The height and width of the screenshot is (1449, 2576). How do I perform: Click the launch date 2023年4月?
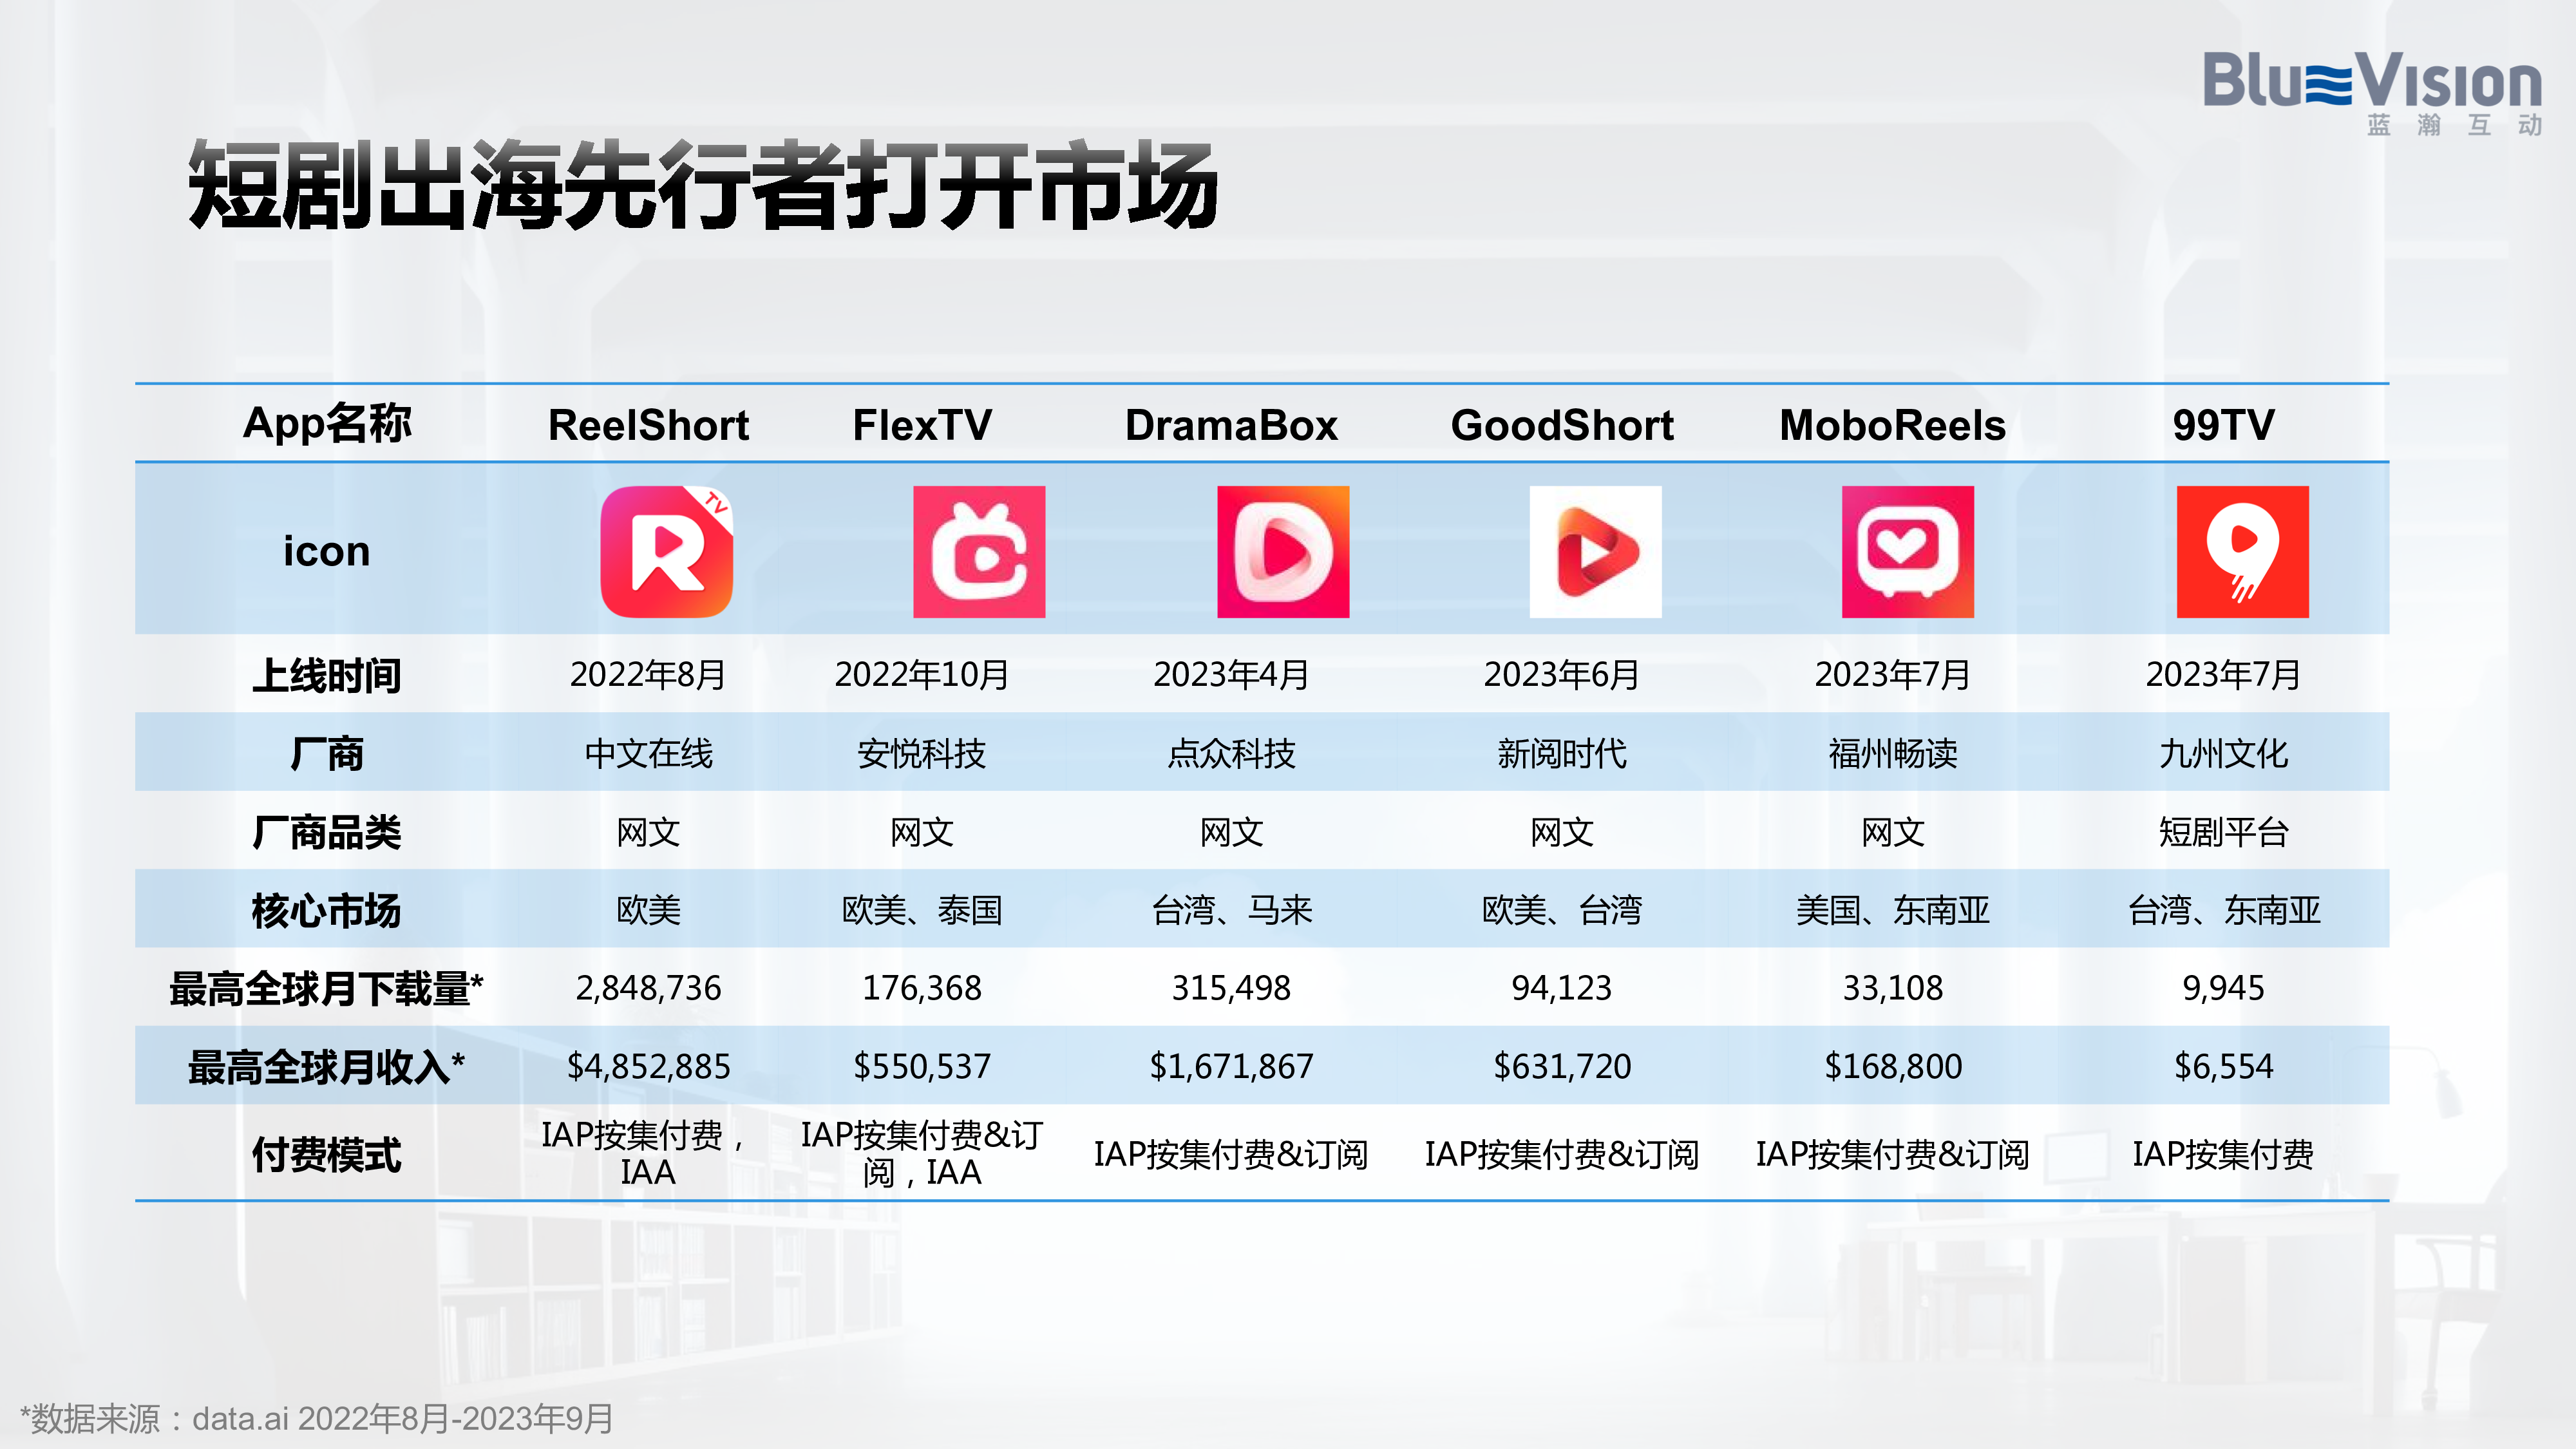tap(1231, 675)
